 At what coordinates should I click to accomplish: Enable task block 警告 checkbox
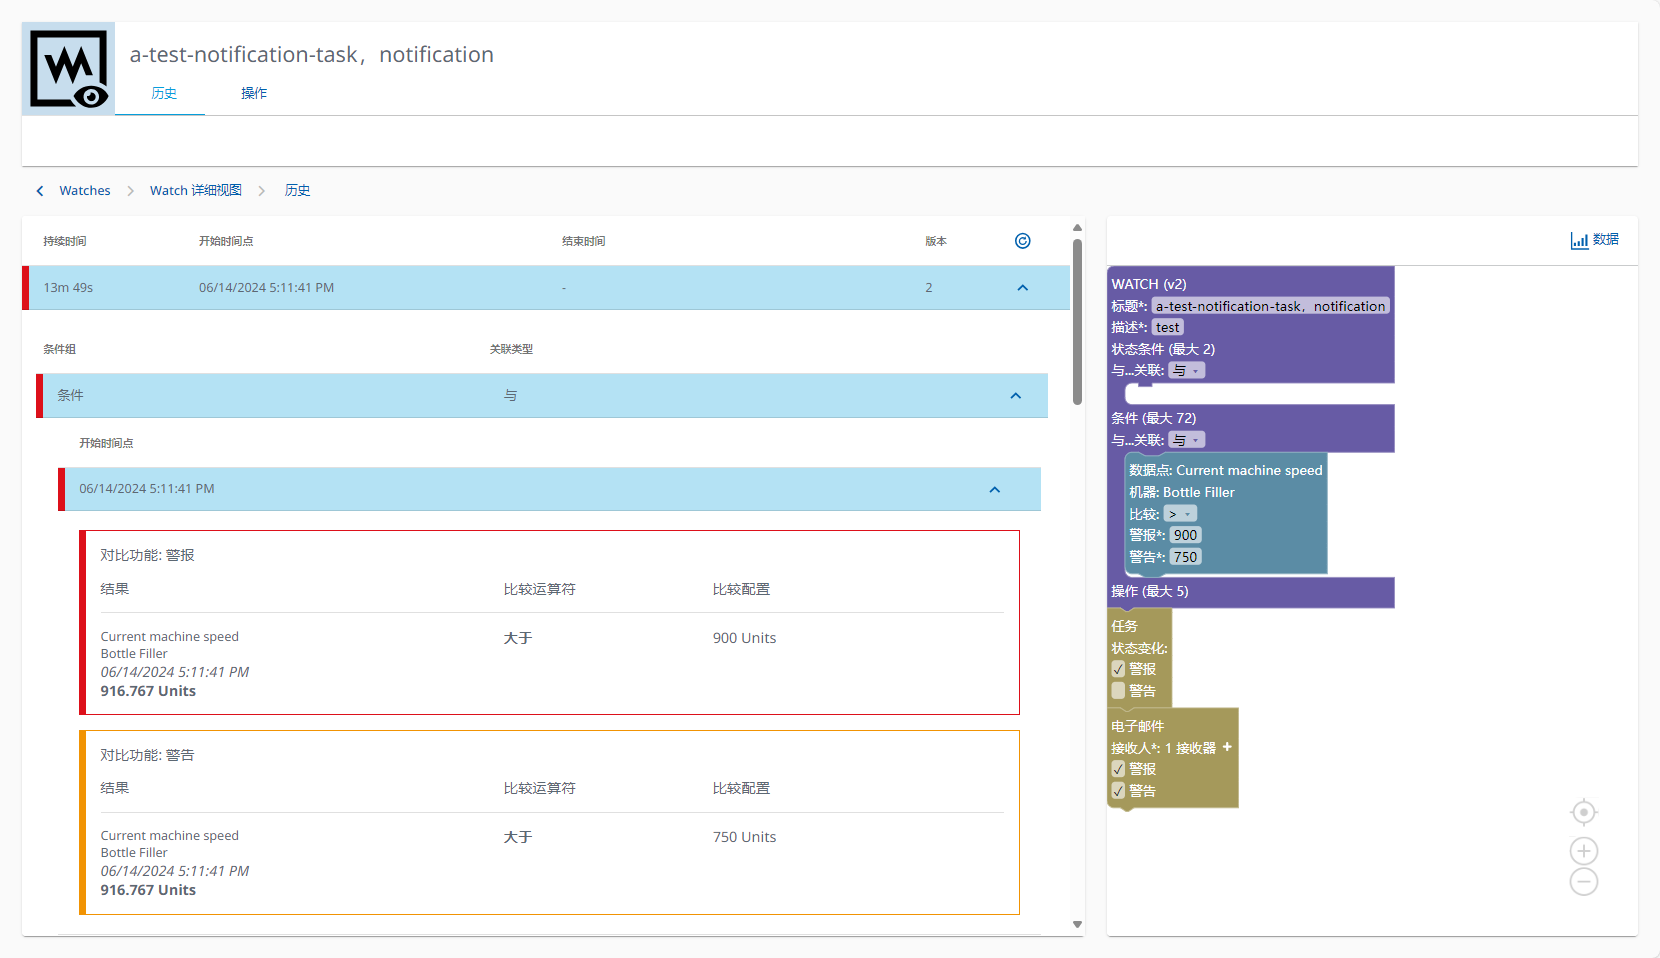pyautogui.click(x=1119, y=691)
